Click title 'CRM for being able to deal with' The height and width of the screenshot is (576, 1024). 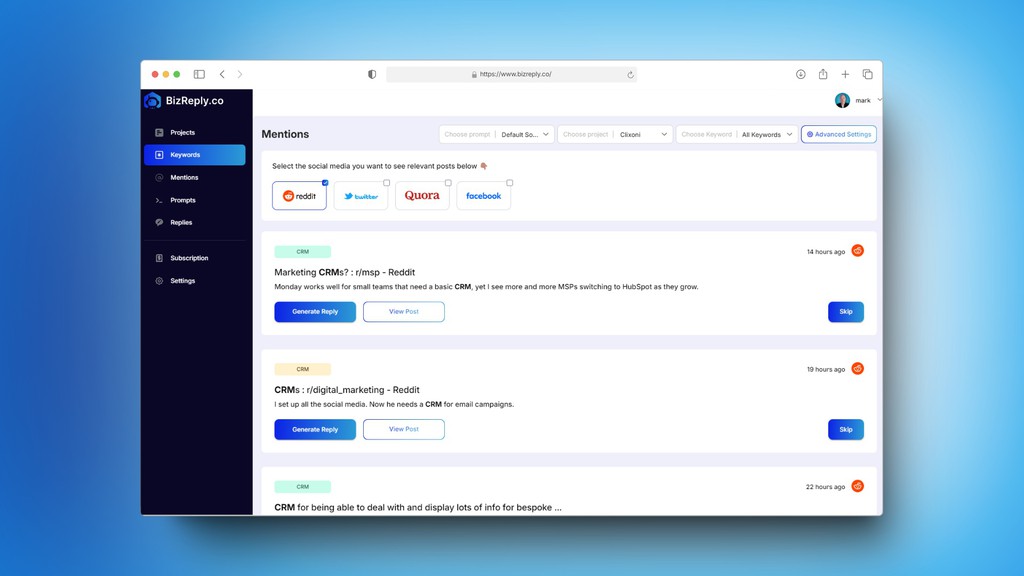point(418,507)
